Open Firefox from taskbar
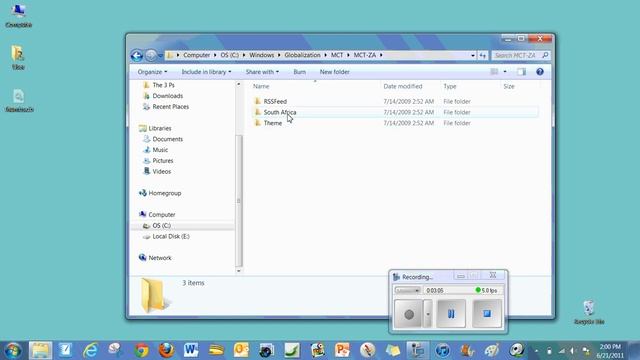 tap(167, 350)
